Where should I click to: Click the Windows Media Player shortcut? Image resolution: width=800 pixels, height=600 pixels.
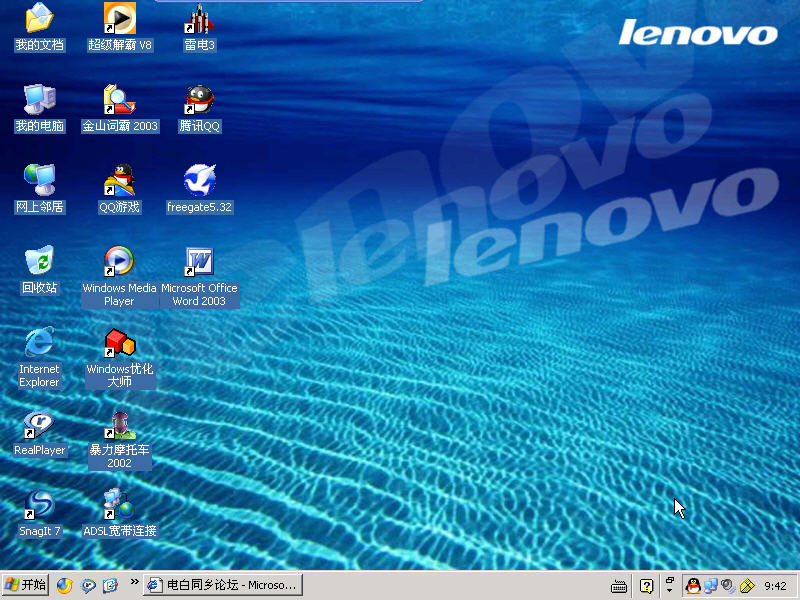point(119,263)
